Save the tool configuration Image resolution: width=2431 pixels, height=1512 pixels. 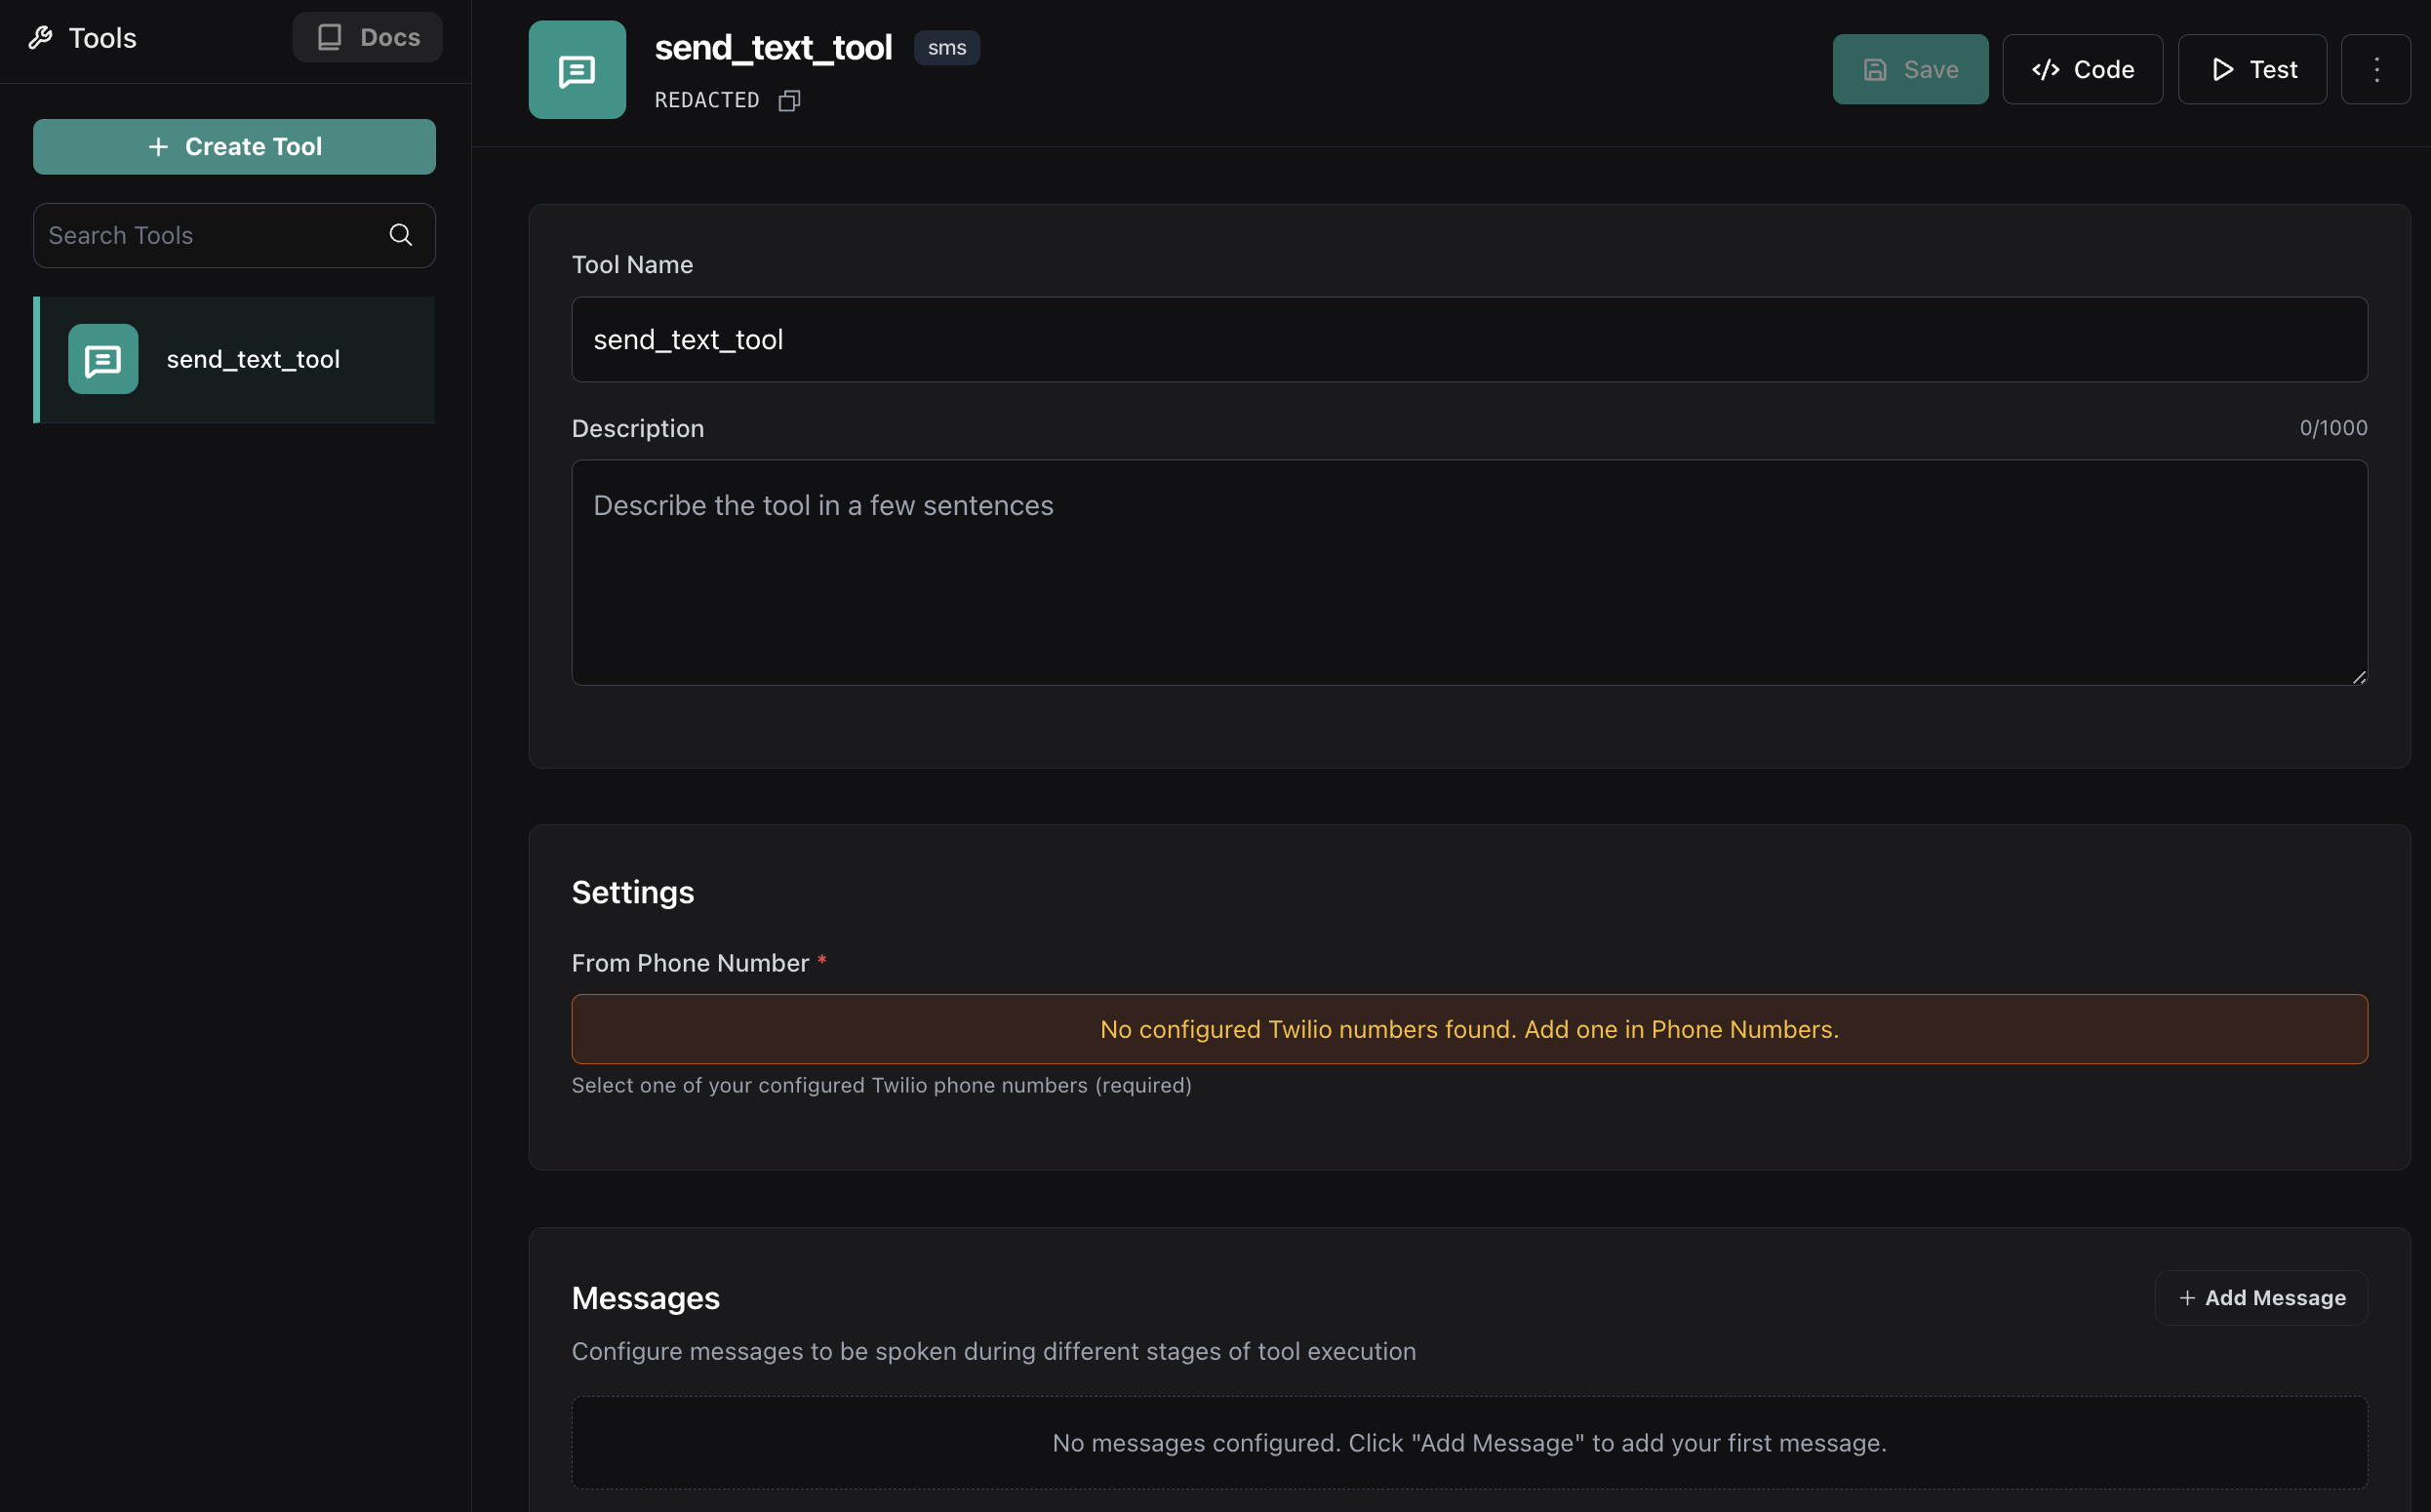[x=1909, y=69]
